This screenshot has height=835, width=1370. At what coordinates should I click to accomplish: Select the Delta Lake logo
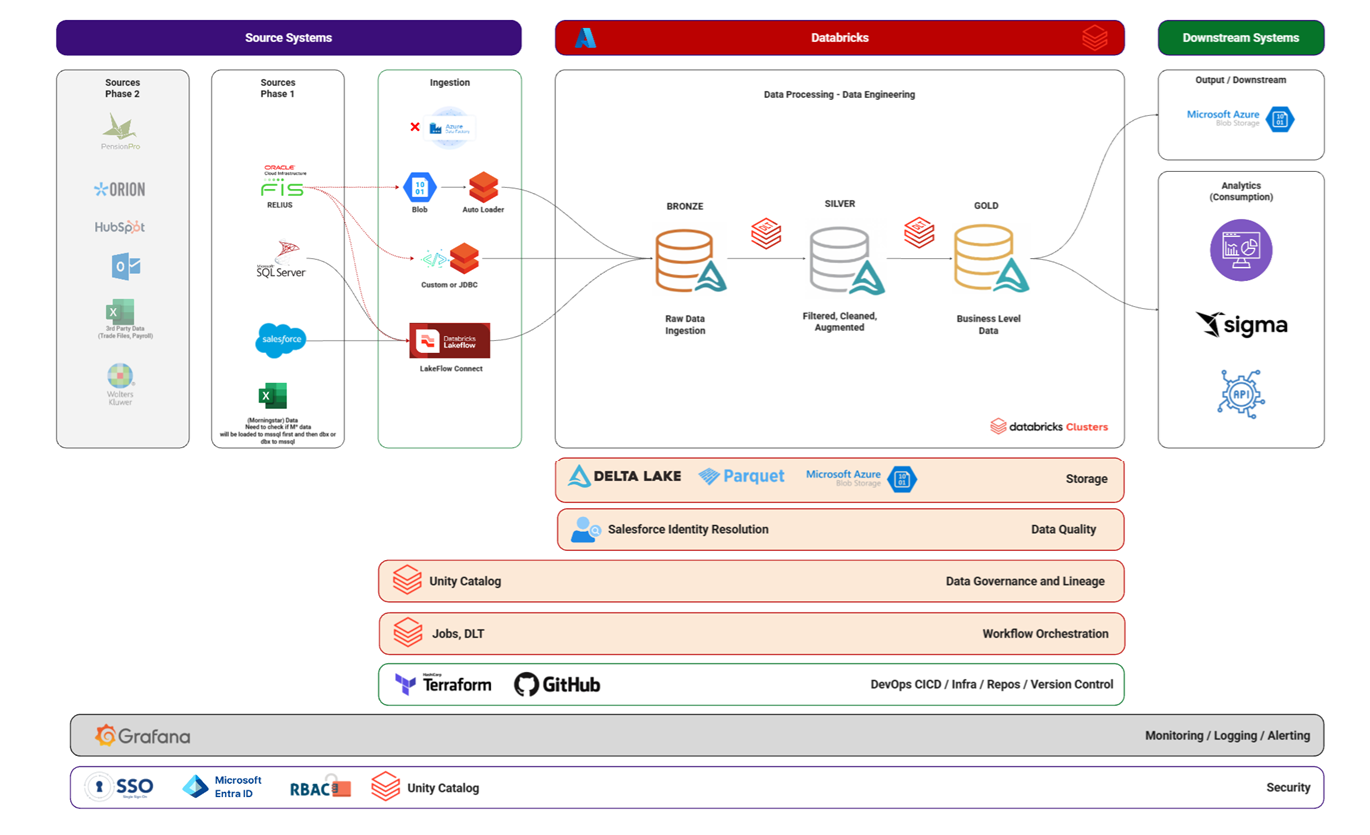click(625, 477)
